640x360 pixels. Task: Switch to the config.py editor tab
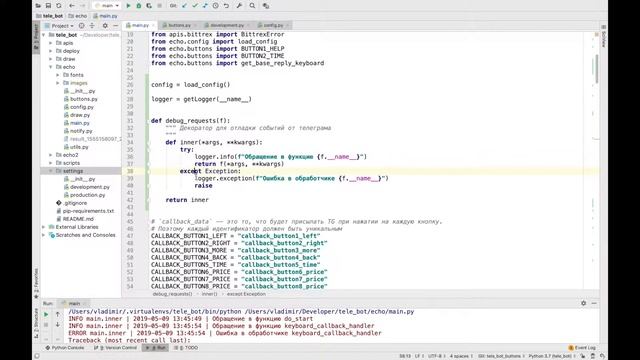pos(273,25)
